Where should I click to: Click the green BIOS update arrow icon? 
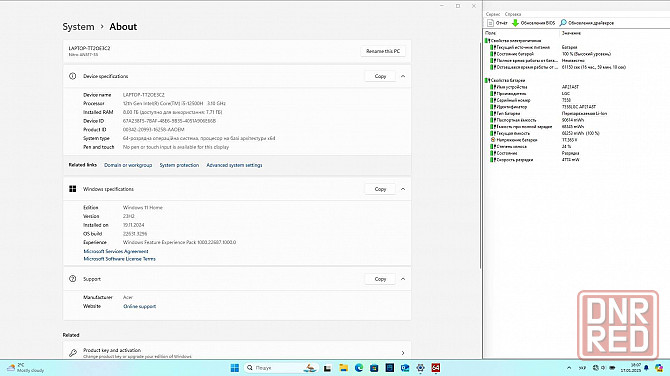[515, 23]
